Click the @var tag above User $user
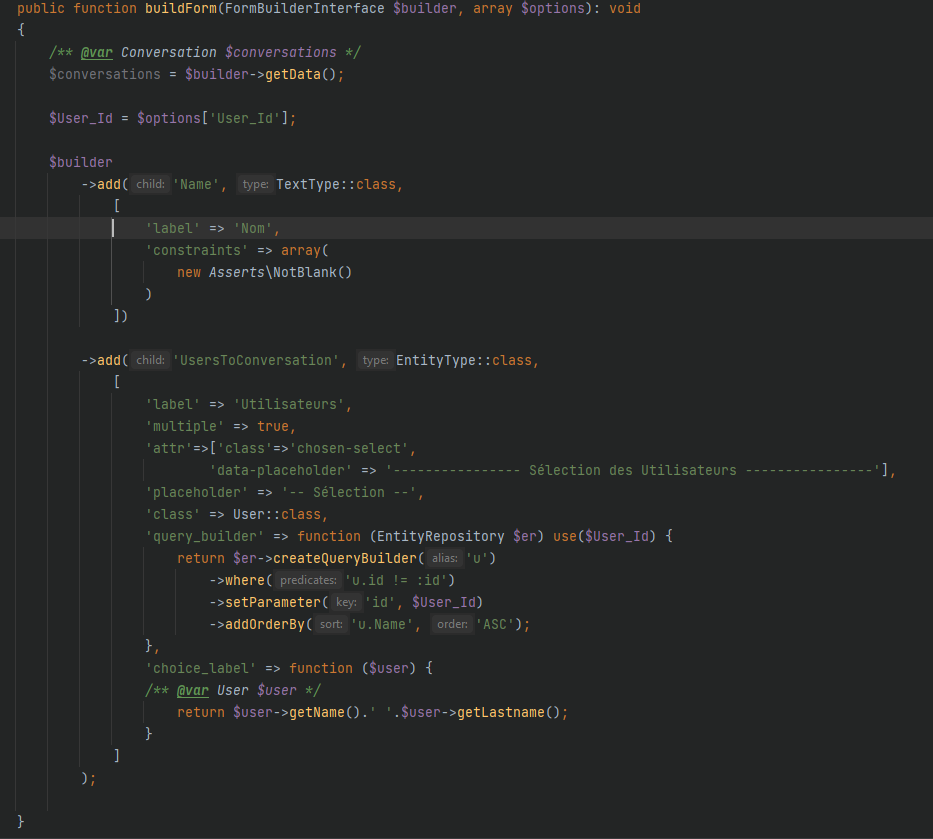This screenshot has width=933, height=839. click(193, 691)
